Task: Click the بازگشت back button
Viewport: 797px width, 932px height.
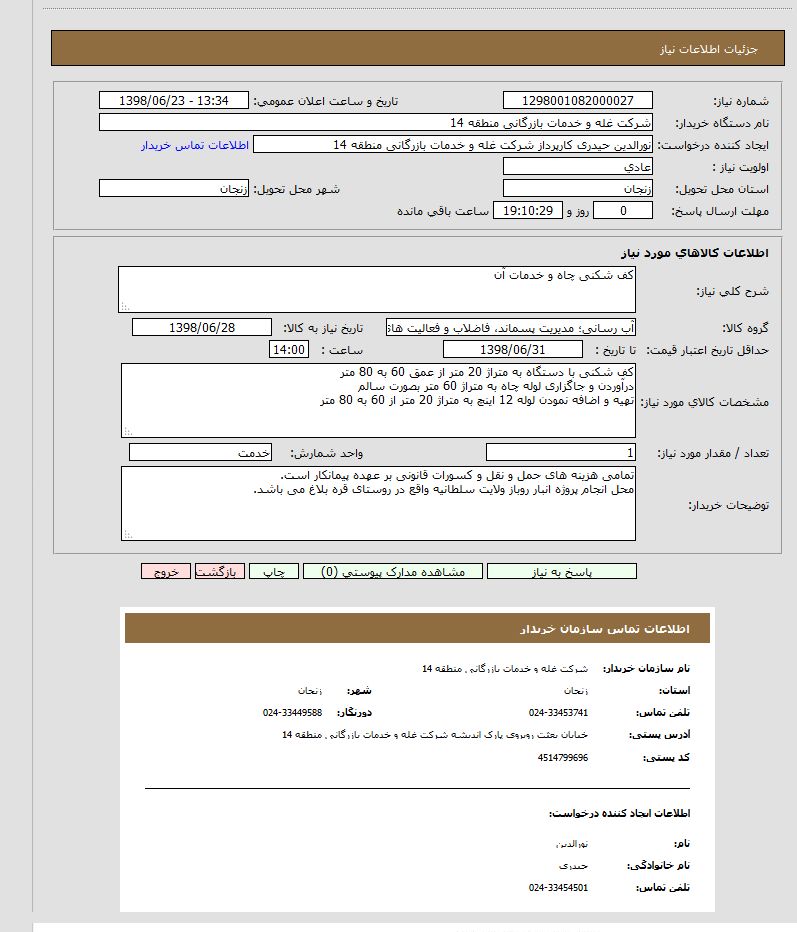Action: [x=219, y=572]
